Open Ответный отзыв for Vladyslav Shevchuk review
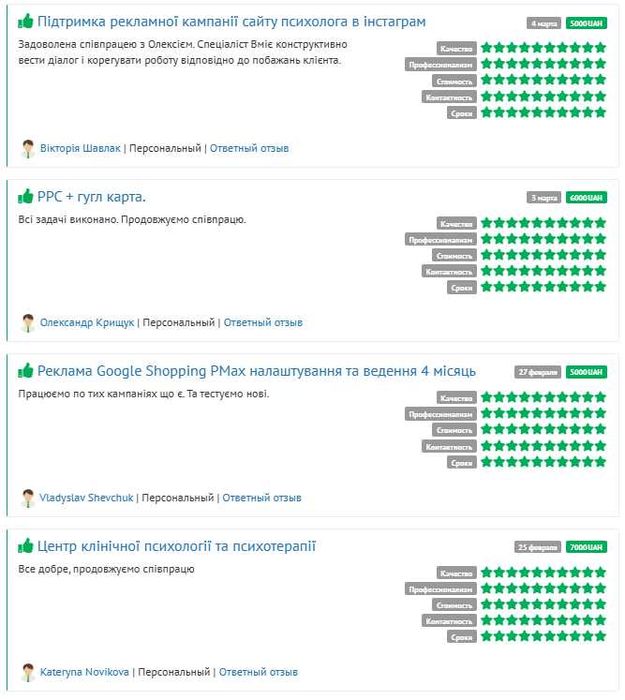 tap(262, 498)
